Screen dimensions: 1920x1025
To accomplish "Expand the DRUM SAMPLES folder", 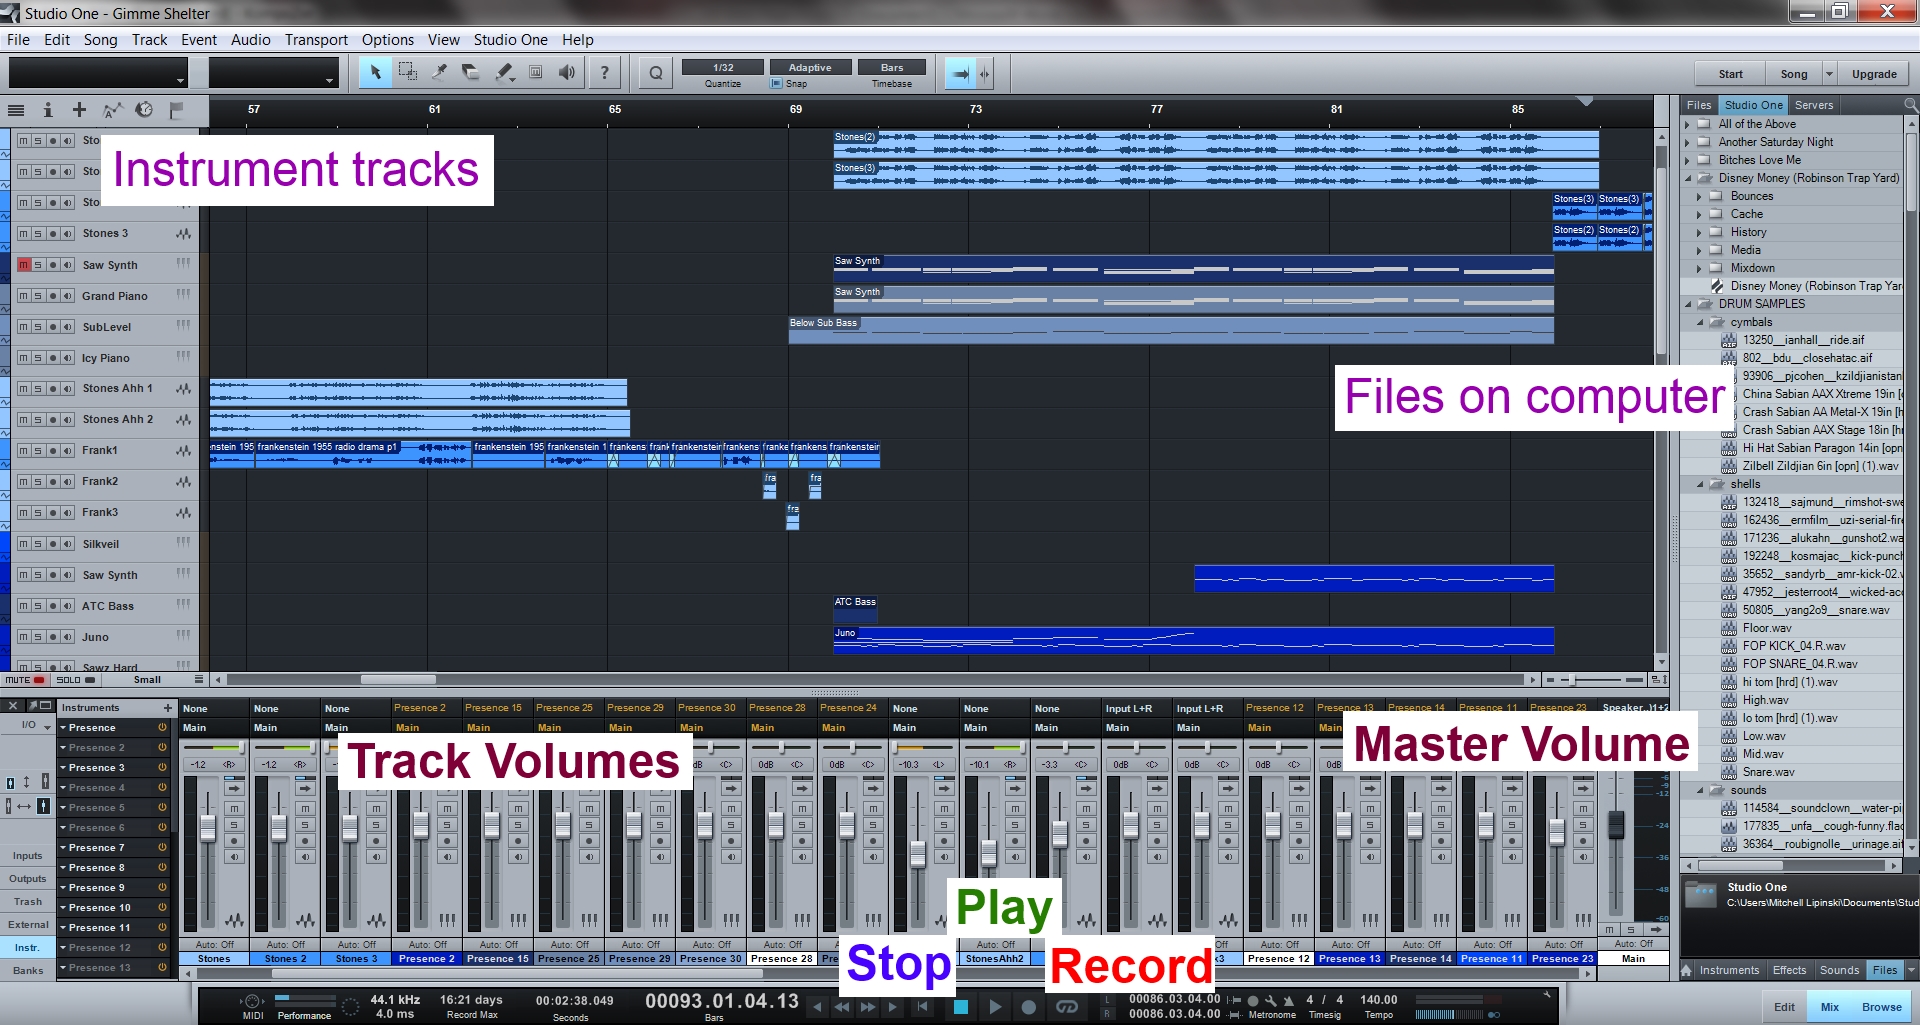I will coord(1690,303).
